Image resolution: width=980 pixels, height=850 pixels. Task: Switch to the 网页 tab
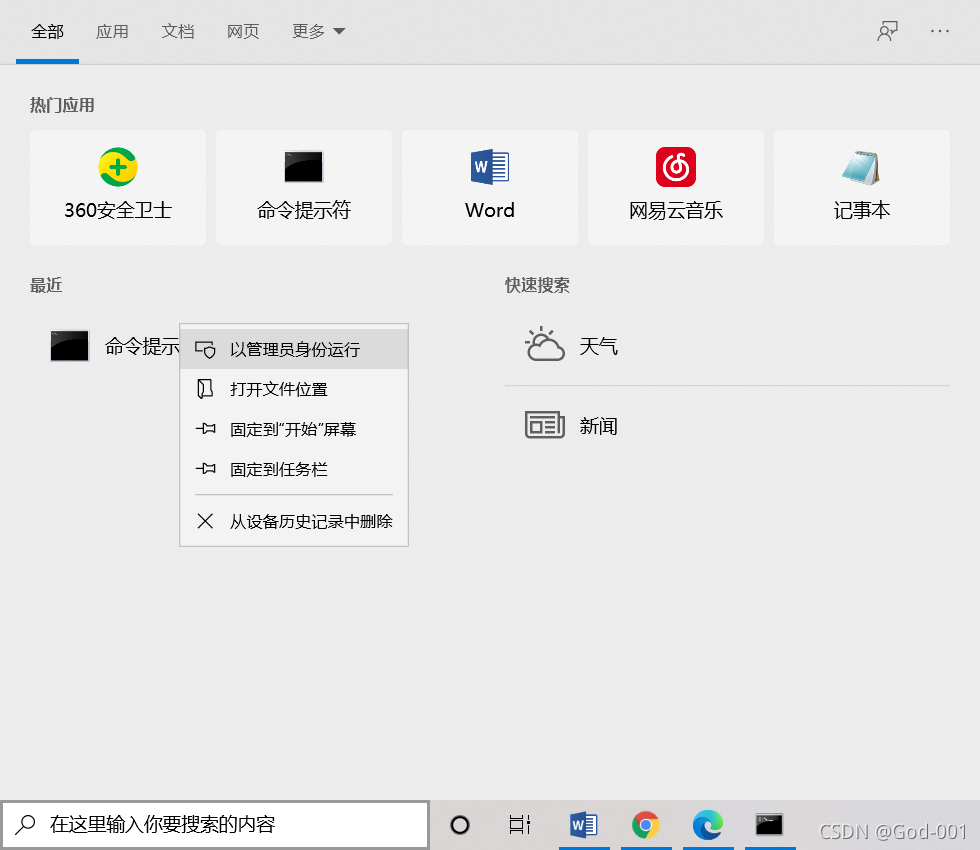(x=243, y=31)
